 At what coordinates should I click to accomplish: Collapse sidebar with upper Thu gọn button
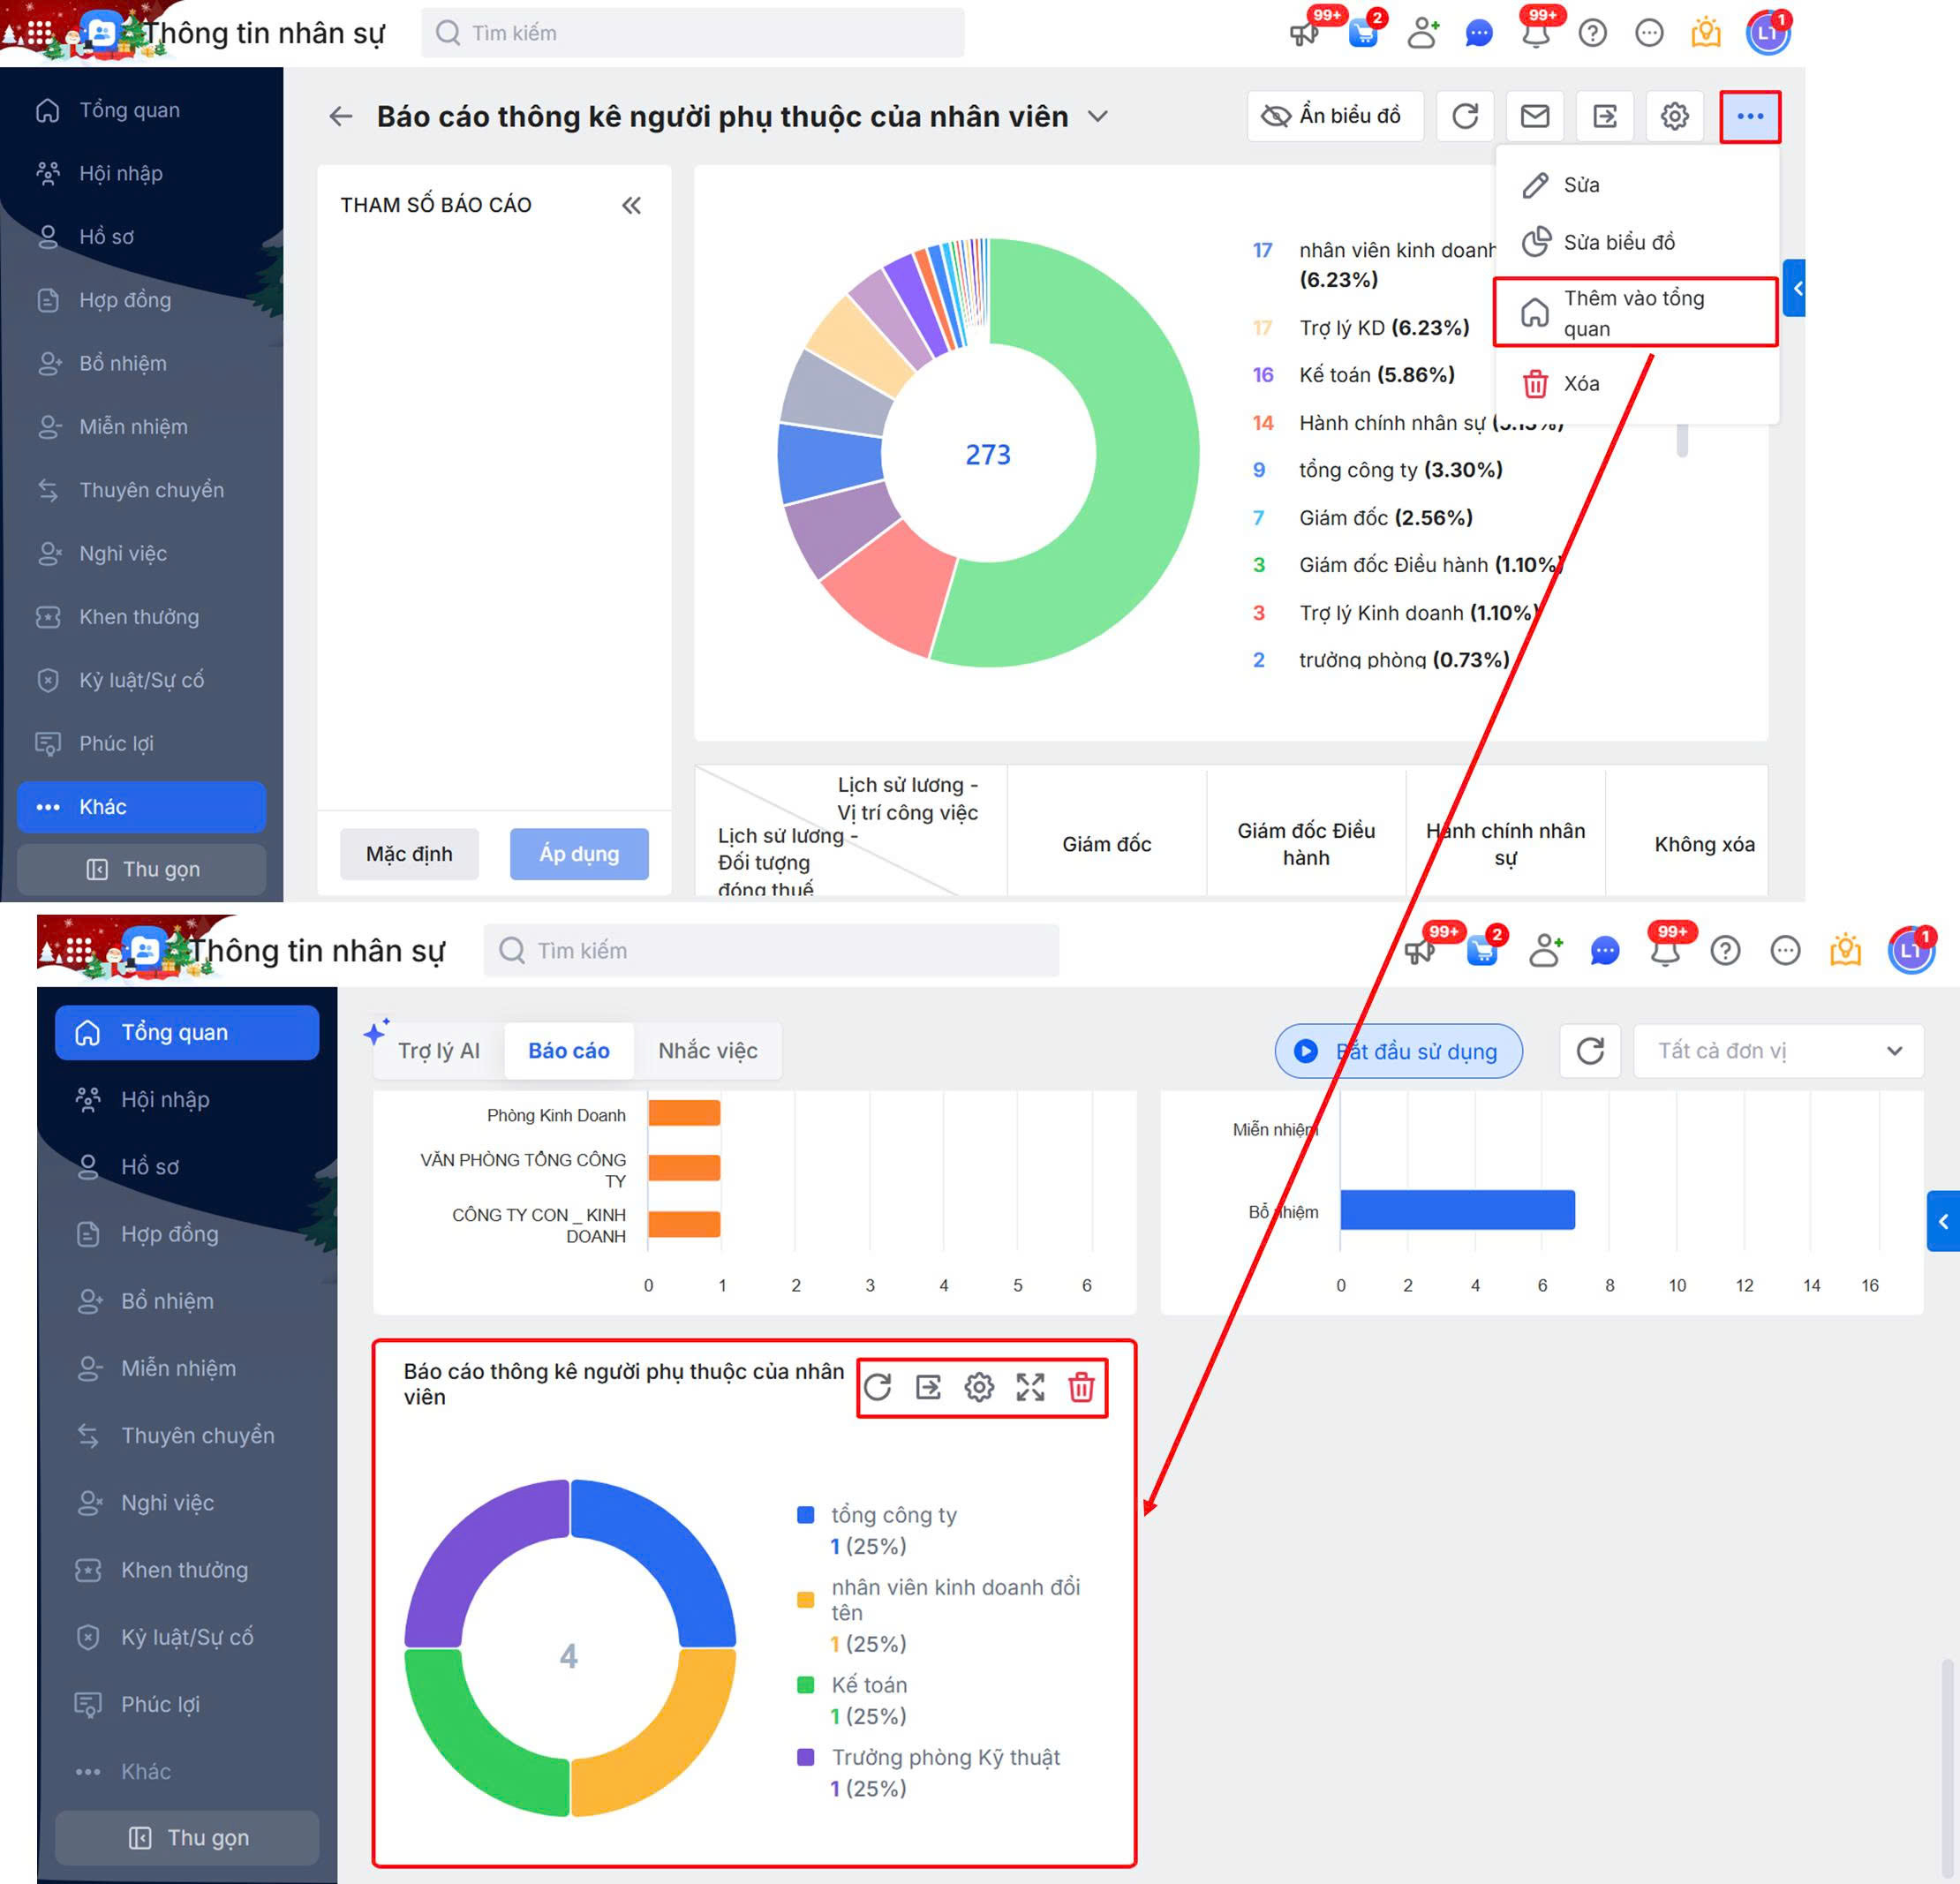pos(142,869)
